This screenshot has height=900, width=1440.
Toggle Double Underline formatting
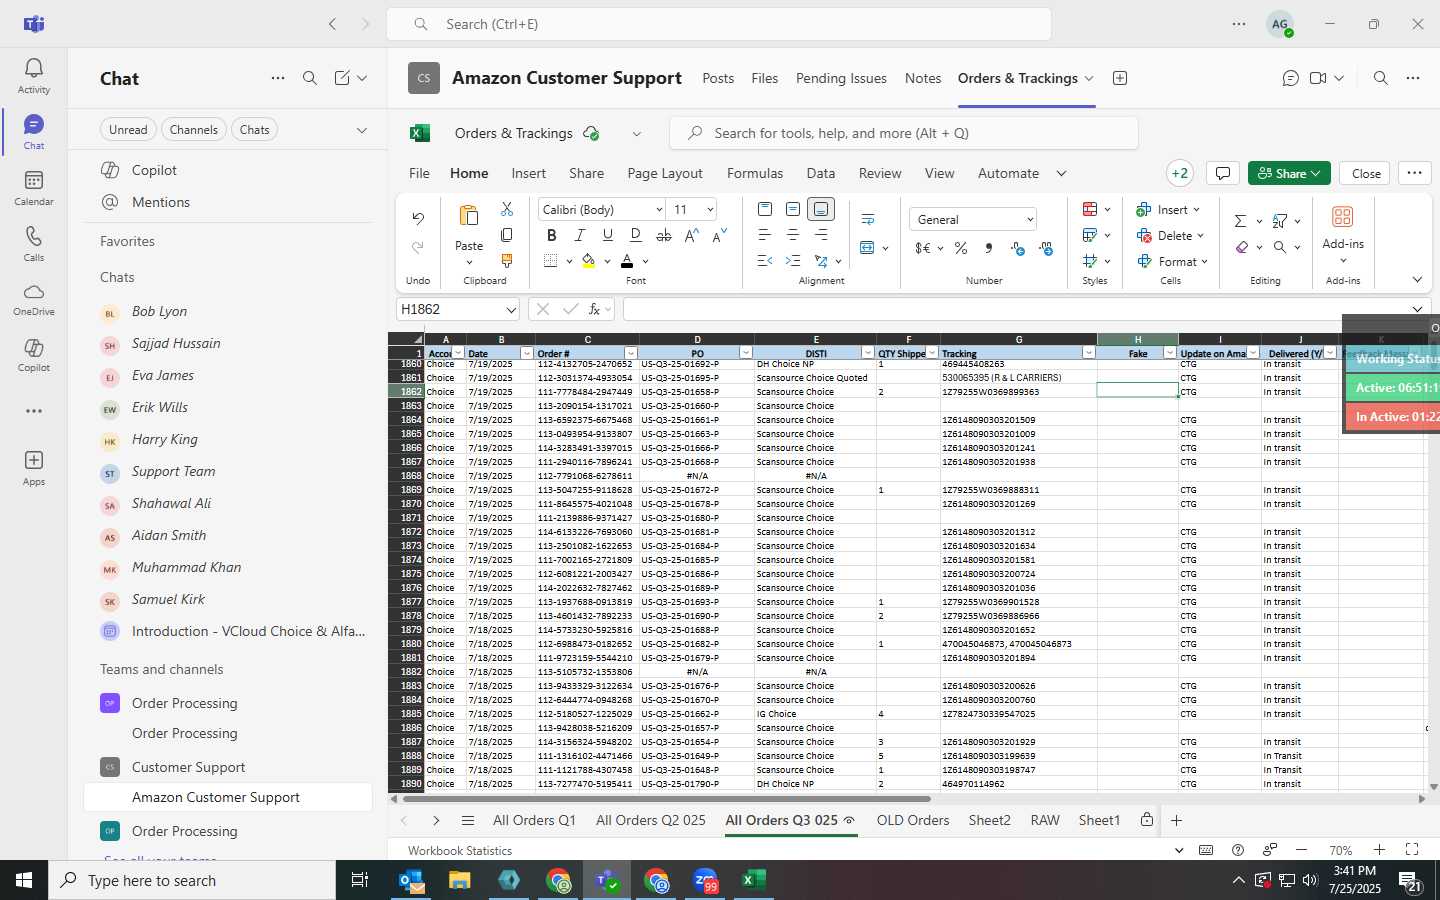pos(635,235)
